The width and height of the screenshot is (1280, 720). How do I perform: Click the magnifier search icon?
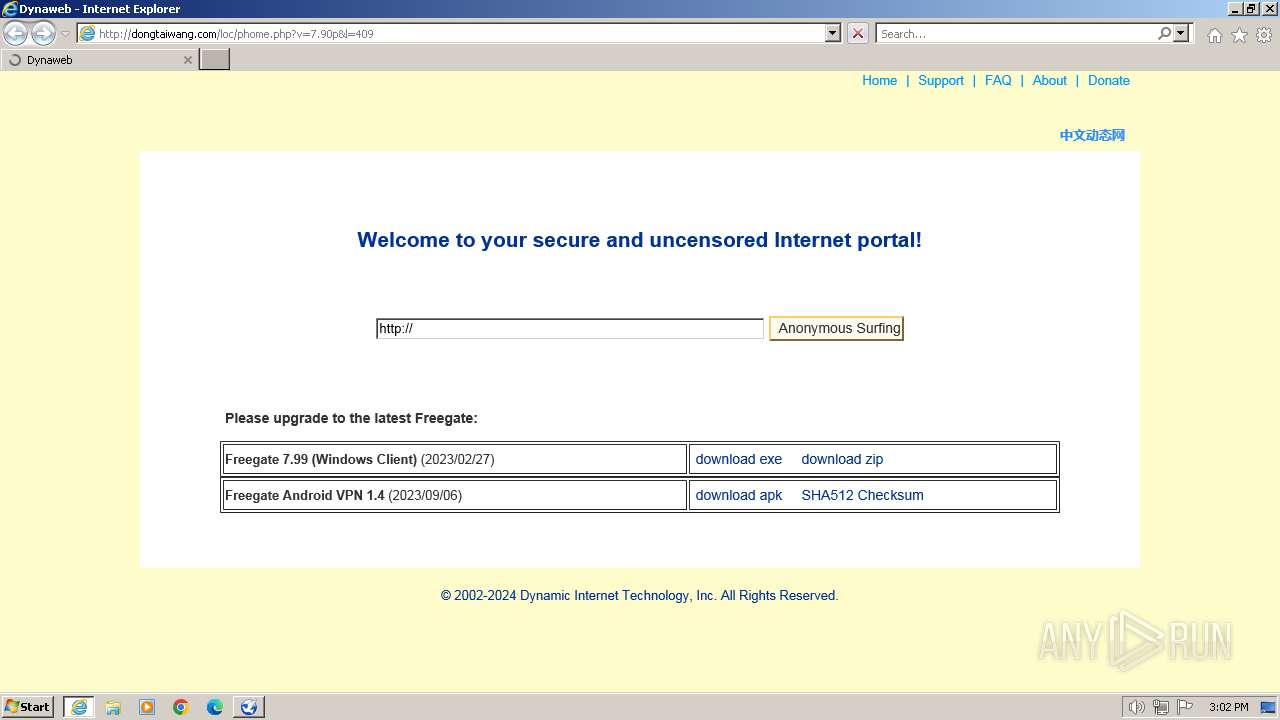point(1164,33)
